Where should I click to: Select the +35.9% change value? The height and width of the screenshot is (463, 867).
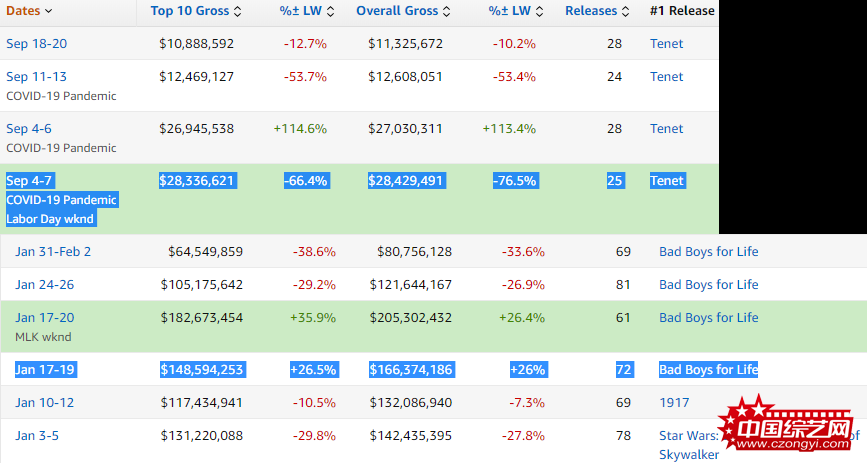tap(313, 318)
